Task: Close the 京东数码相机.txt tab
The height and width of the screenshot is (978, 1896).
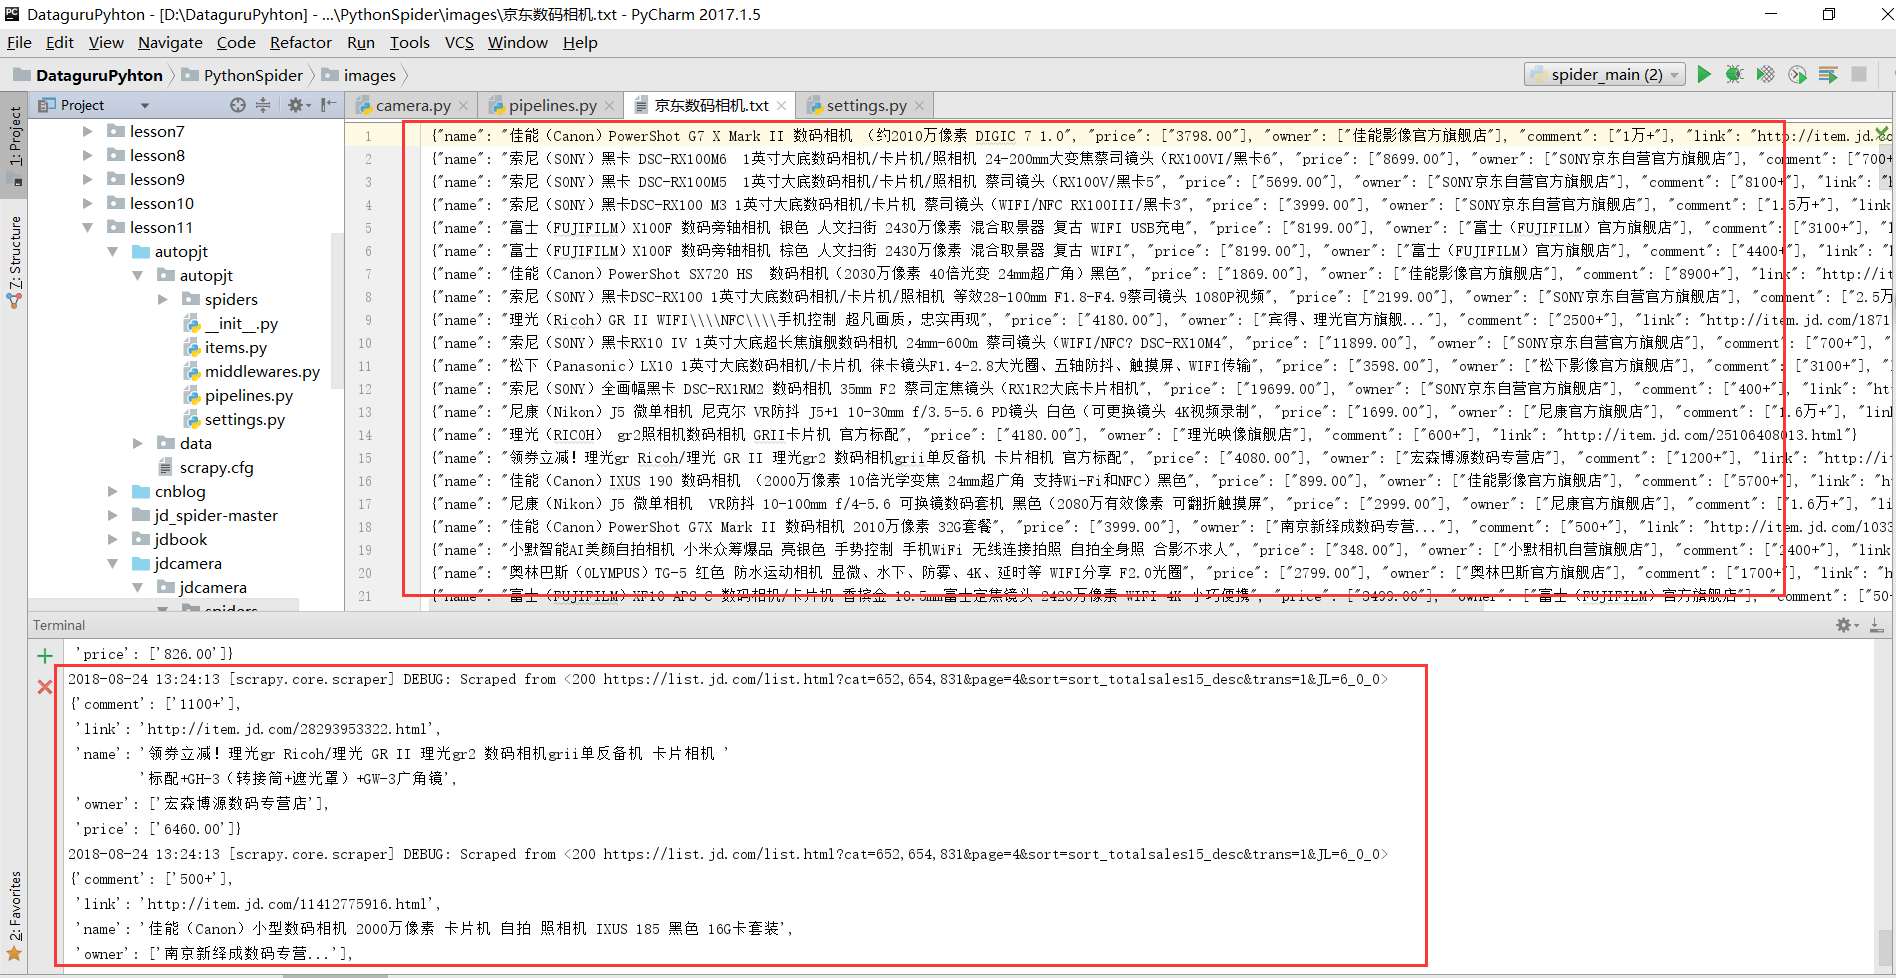Action: [x=781, y=106]
